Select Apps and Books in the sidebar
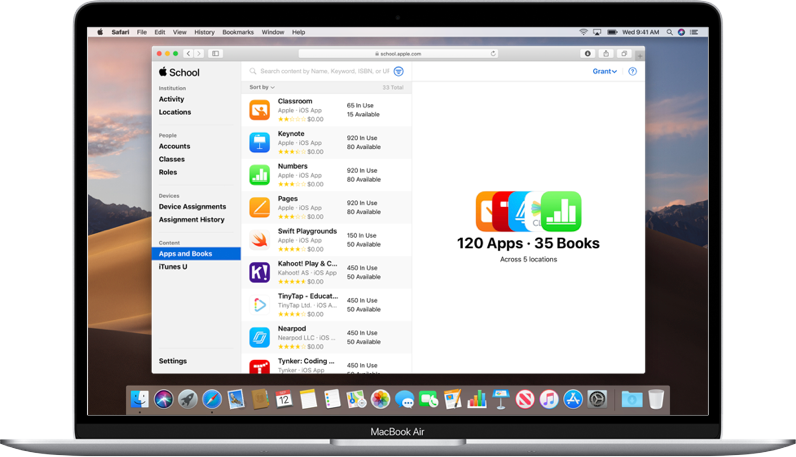Screen dimensions: 796x457 196,254
